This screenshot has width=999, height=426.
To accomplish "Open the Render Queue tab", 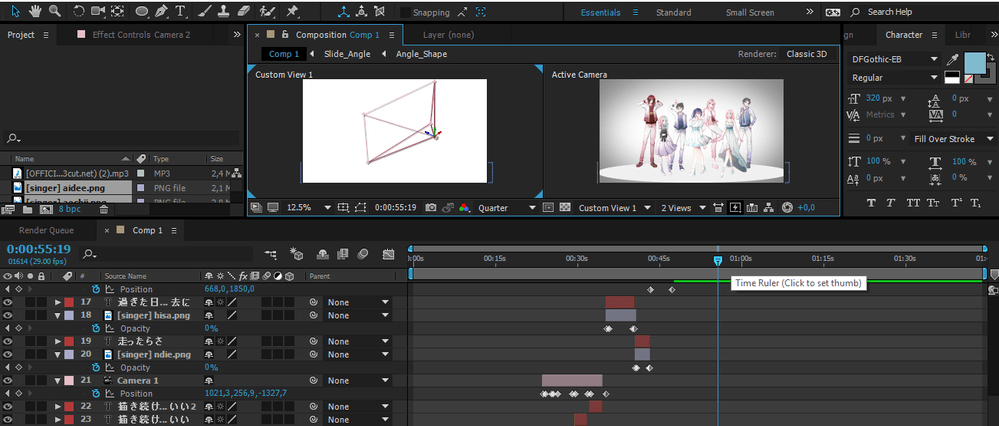I will coord(46,231).
